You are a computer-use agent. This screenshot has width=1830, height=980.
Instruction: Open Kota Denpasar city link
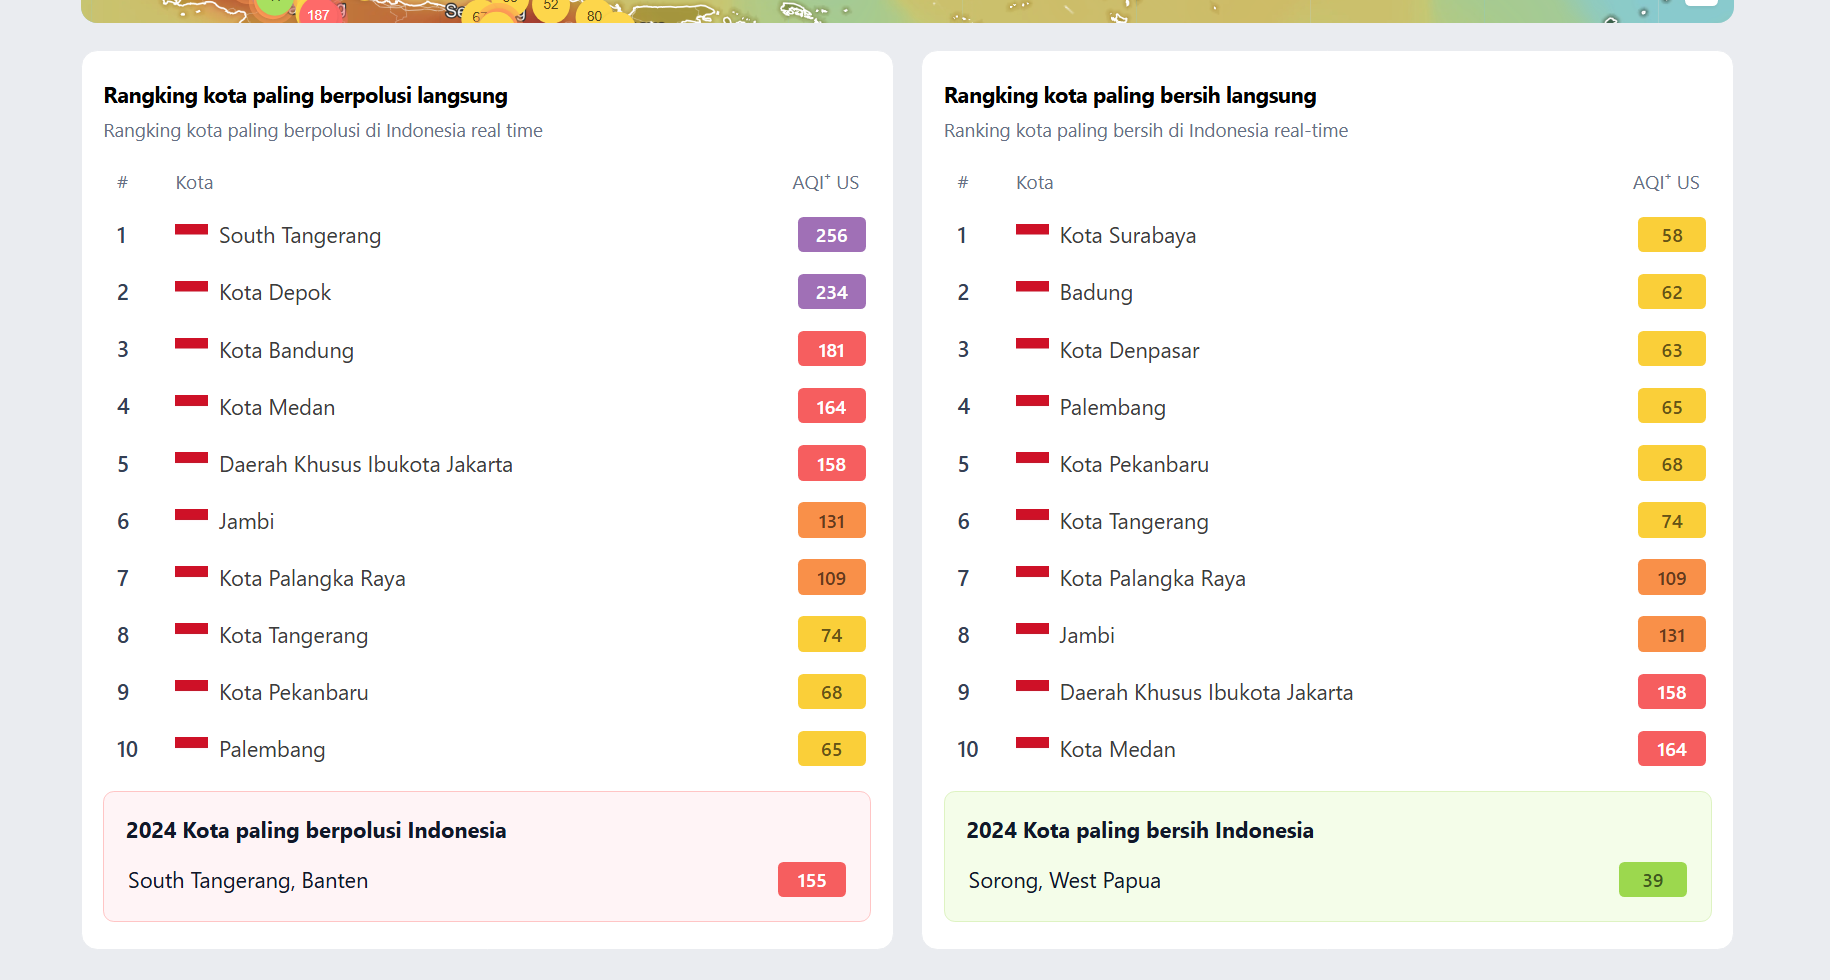[1129, 350]
